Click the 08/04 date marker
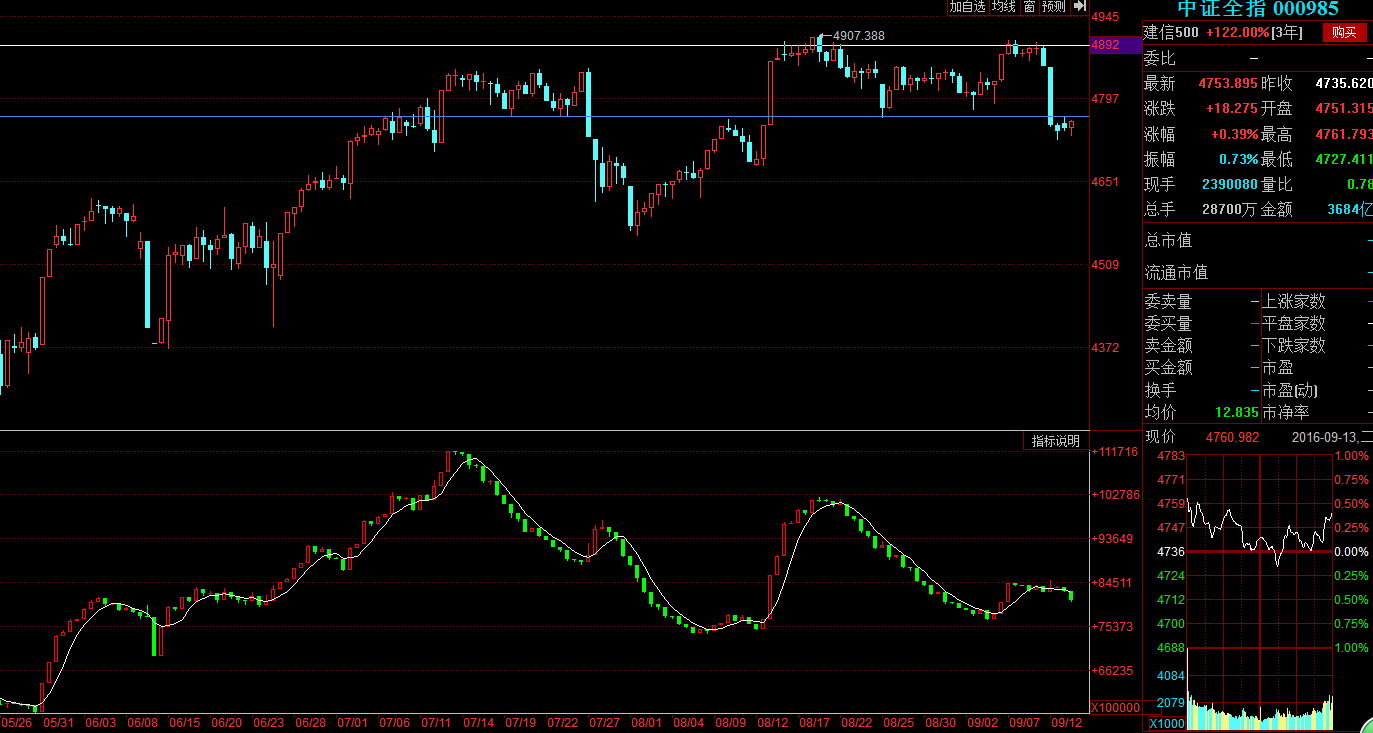The image size is (1373, 733). click(x=689, y=722)
